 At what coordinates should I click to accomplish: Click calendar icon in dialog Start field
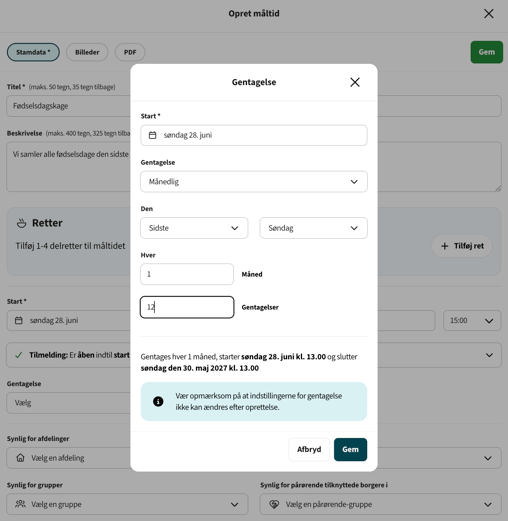152,135
